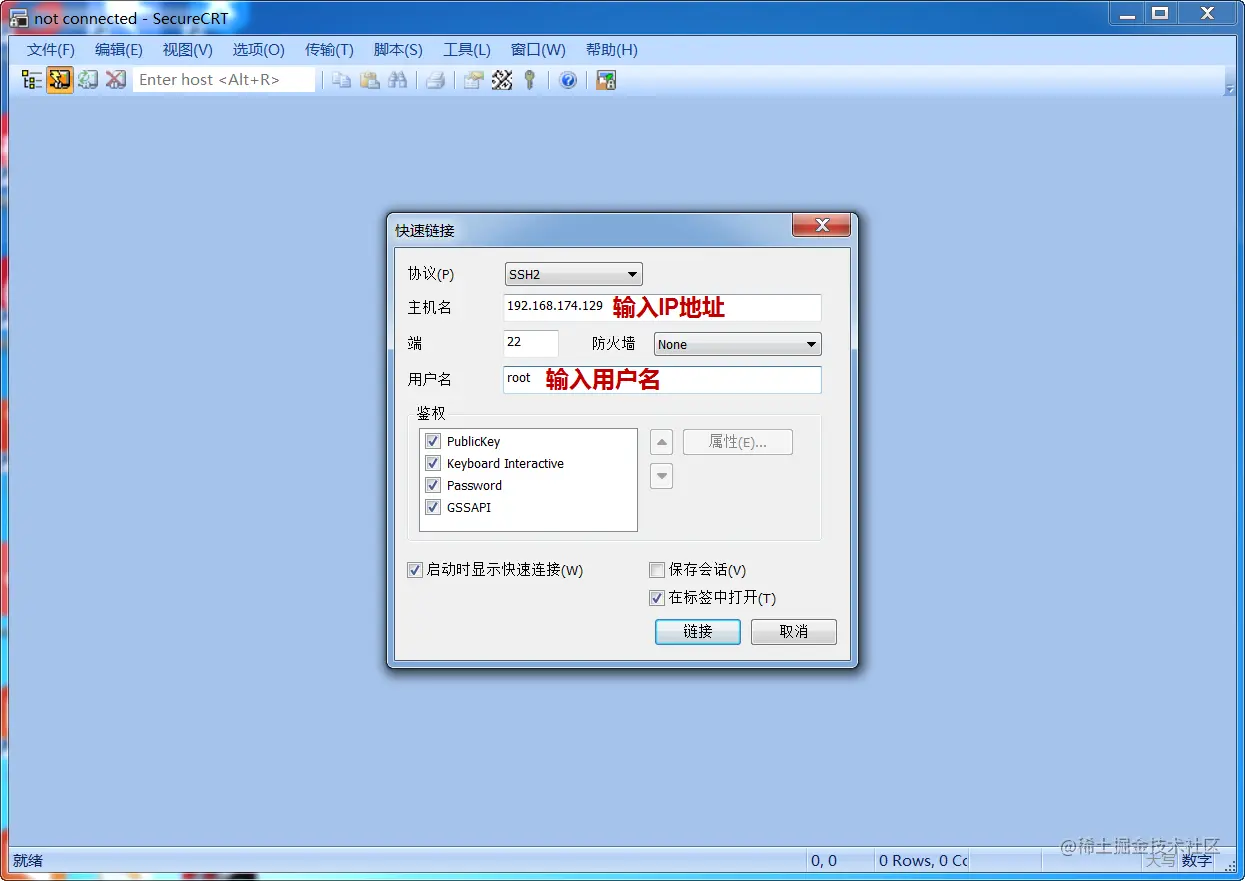Click the Paste clipboard toolbar icon
Image resolution: width=1245 pixels, height=881 pixels.
(x=370, y=80)
